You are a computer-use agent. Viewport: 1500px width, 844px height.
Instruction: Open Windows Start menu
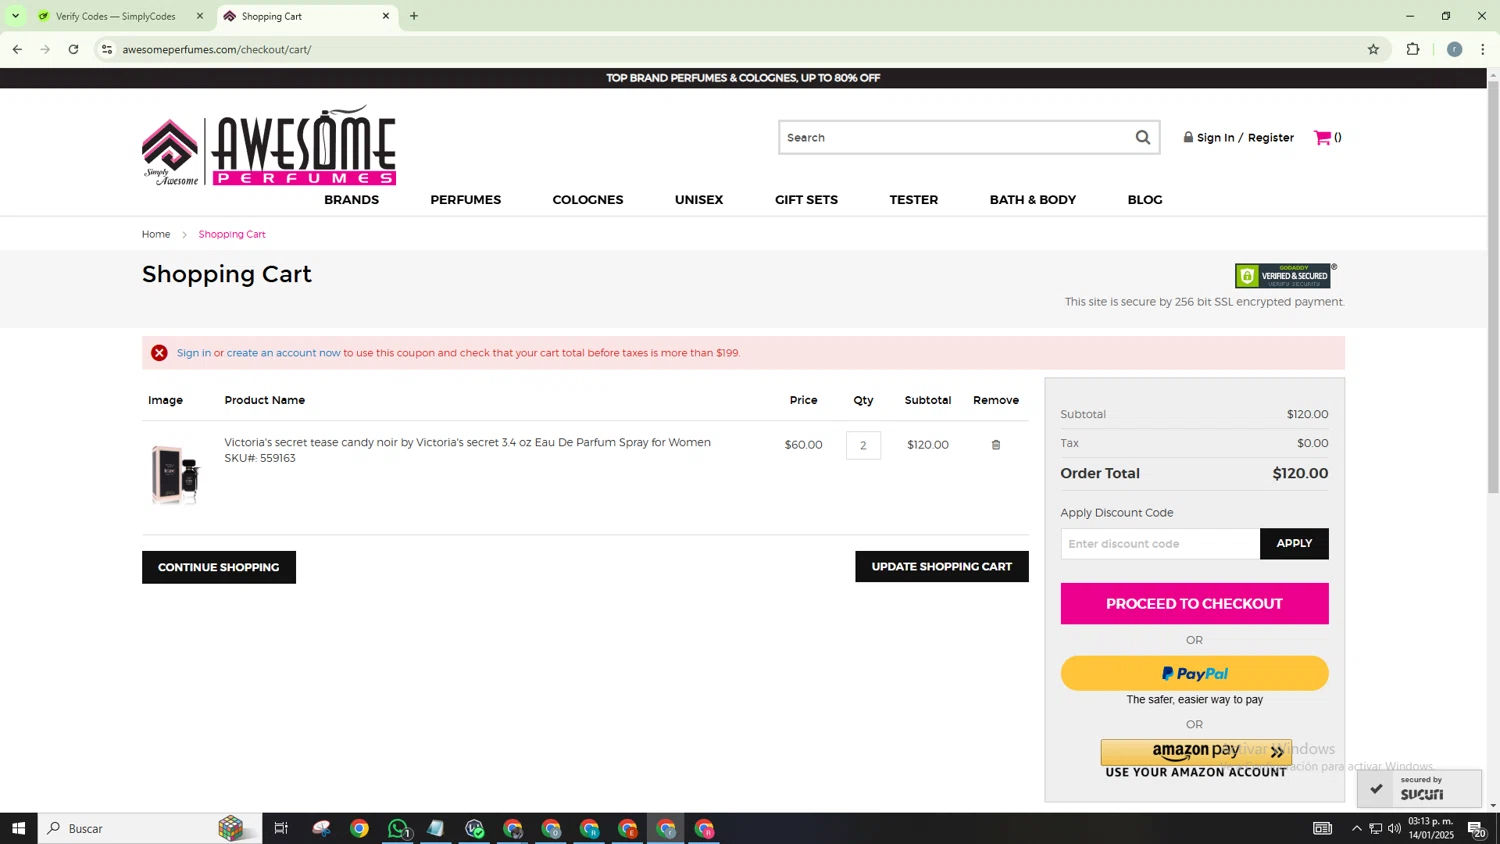coord(18,828)
